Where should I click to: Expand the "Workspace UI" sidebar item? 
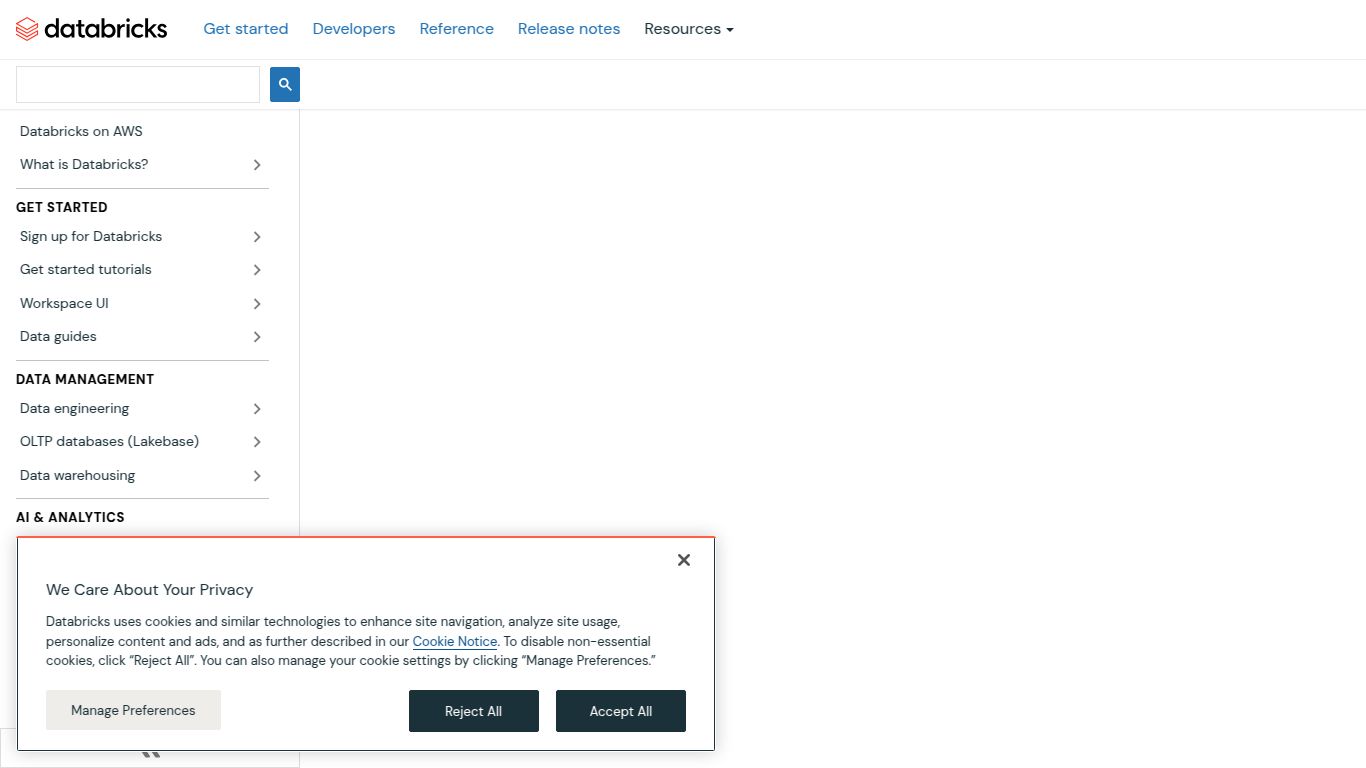257,304
